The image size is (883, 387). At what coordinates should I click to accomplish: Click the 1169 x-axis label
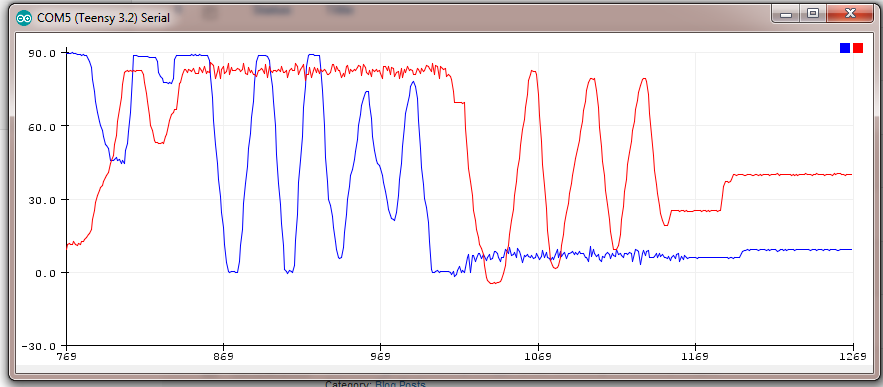tap(695, 357)
